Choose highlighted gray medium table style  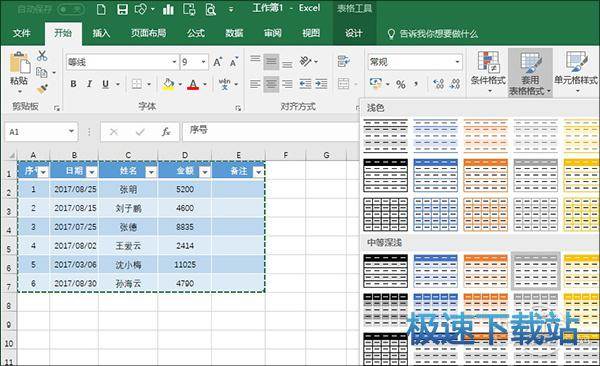click(535, 271)
